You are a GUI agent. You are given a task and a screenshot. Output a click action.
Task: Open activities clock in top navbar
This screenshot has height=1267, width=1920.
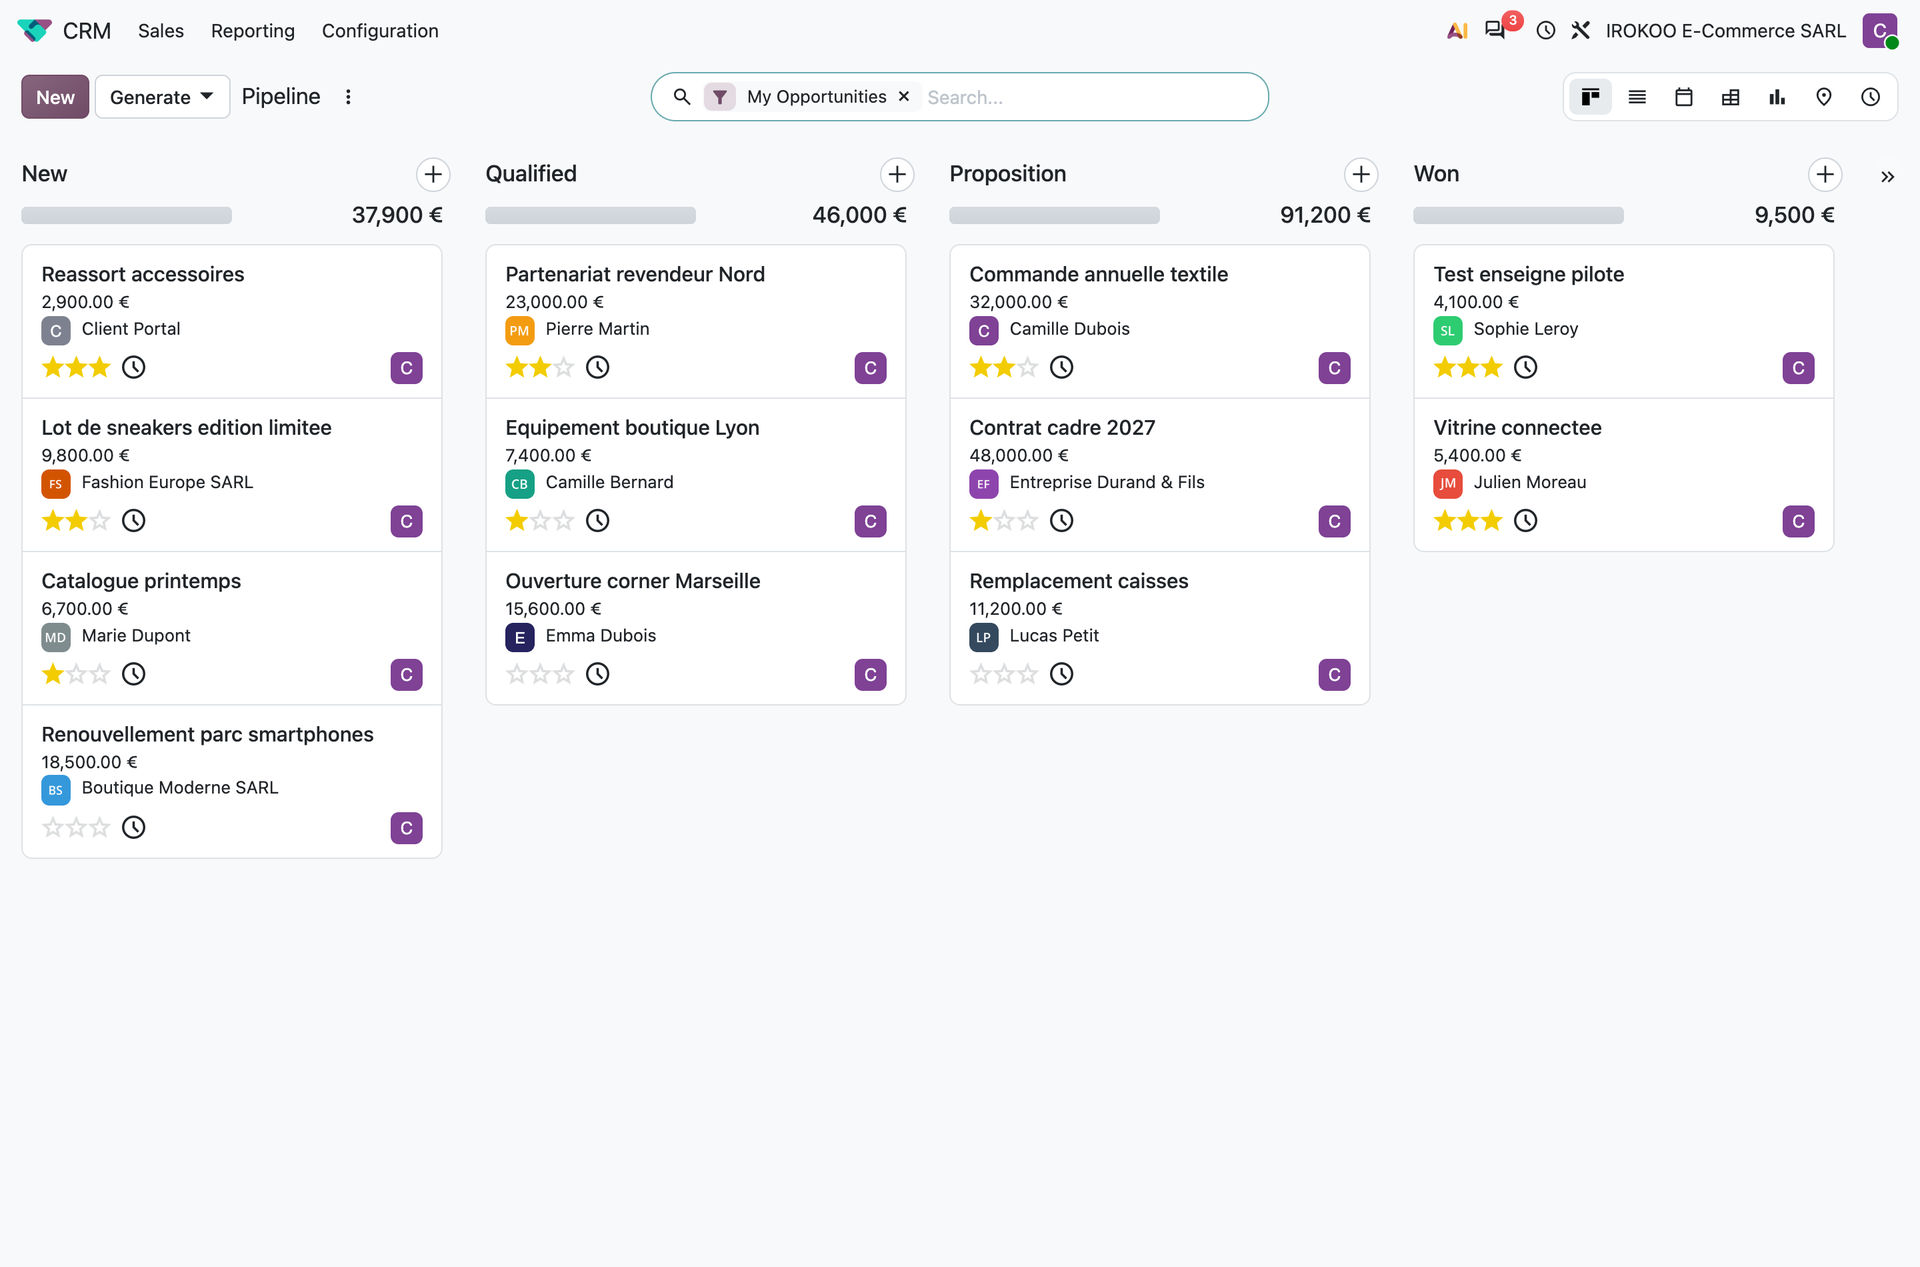pos(1546,31)
